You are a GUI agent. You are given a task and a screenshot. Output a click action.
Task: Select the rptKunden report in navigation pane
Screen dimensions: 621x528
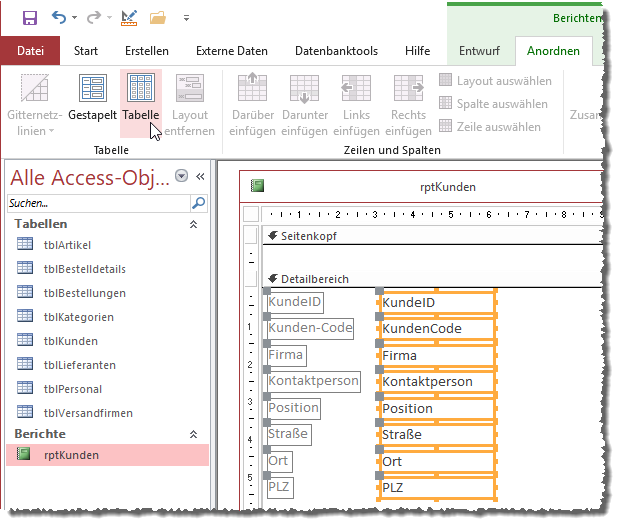click(x=71, y=455)
